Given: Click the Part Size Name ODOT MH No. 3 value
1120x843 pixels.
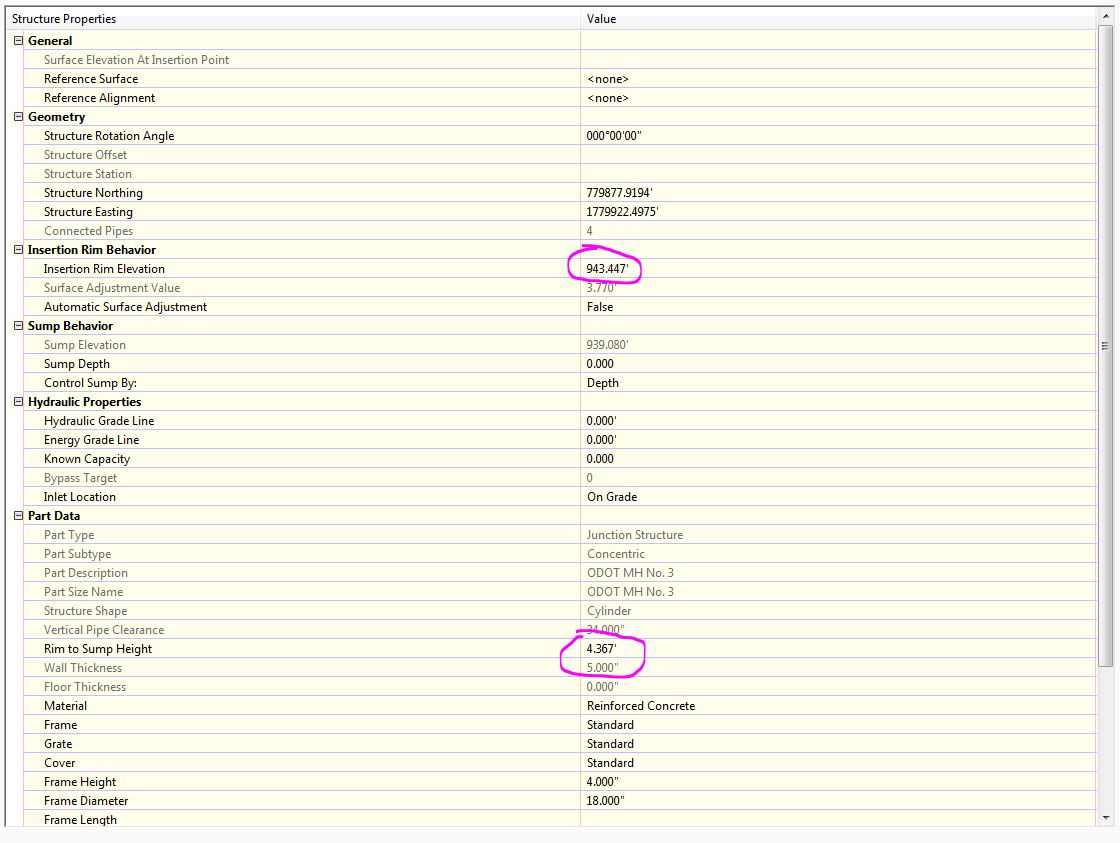Looking at the screenshot, I should (x=630, y=592).
